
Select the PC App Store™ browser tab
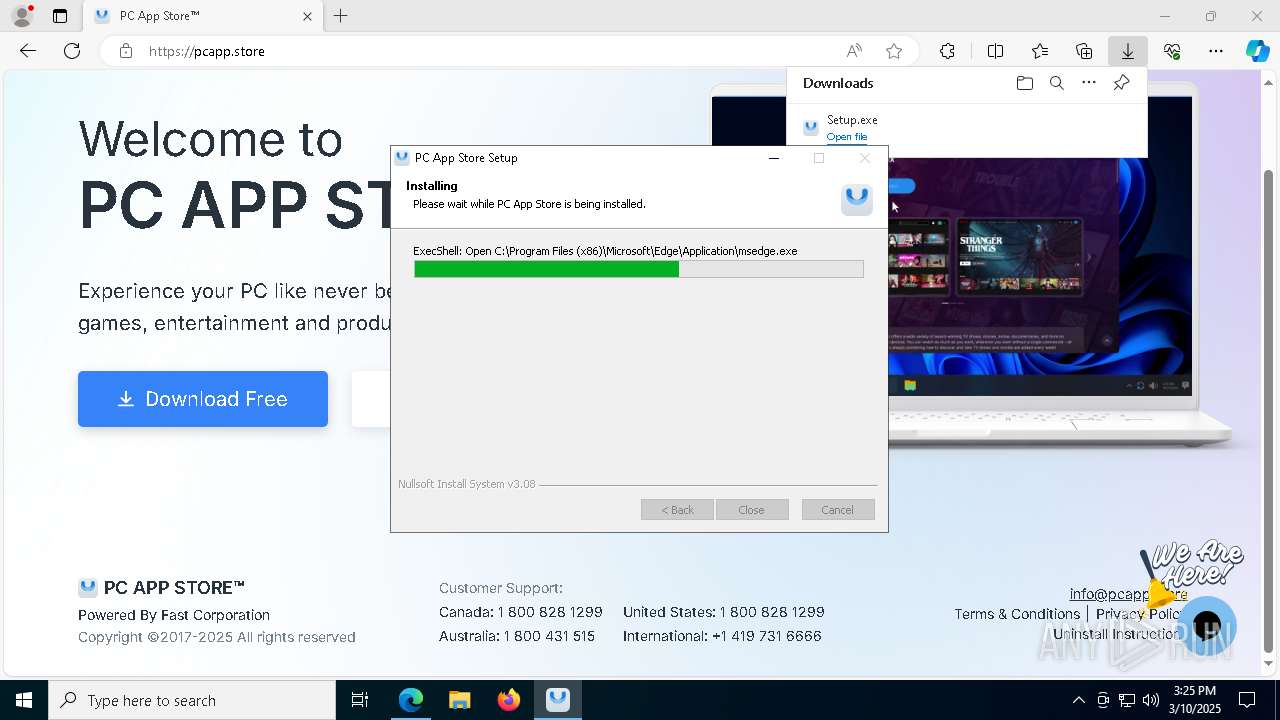coord(203,16)
